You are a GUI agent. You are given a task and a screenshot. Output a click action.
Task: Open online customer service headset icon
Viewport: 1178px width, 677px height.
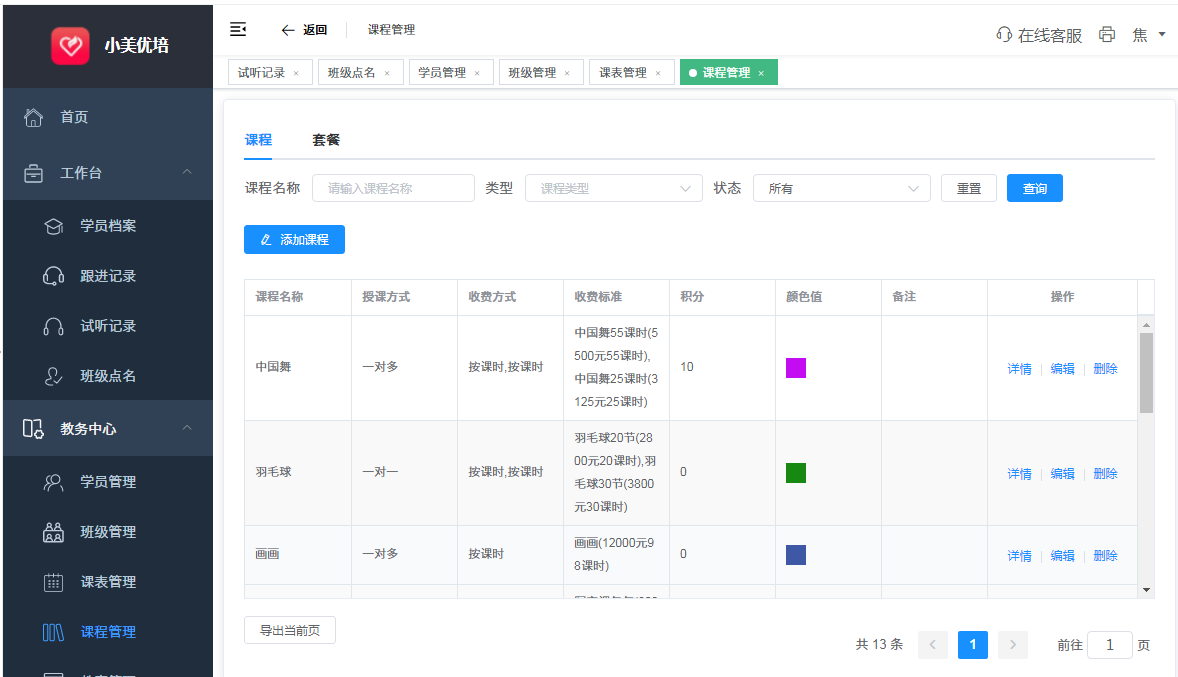pos(1004,34)
